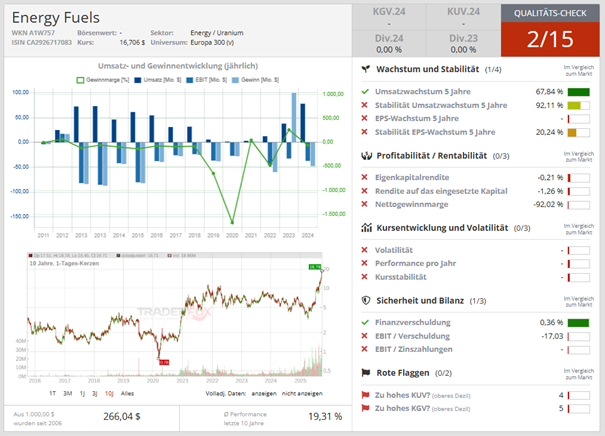The height and width of the screenshot is (436, 605).
Task: Click the ISIN CA2926717083 text
Action: tap(42, 42)
